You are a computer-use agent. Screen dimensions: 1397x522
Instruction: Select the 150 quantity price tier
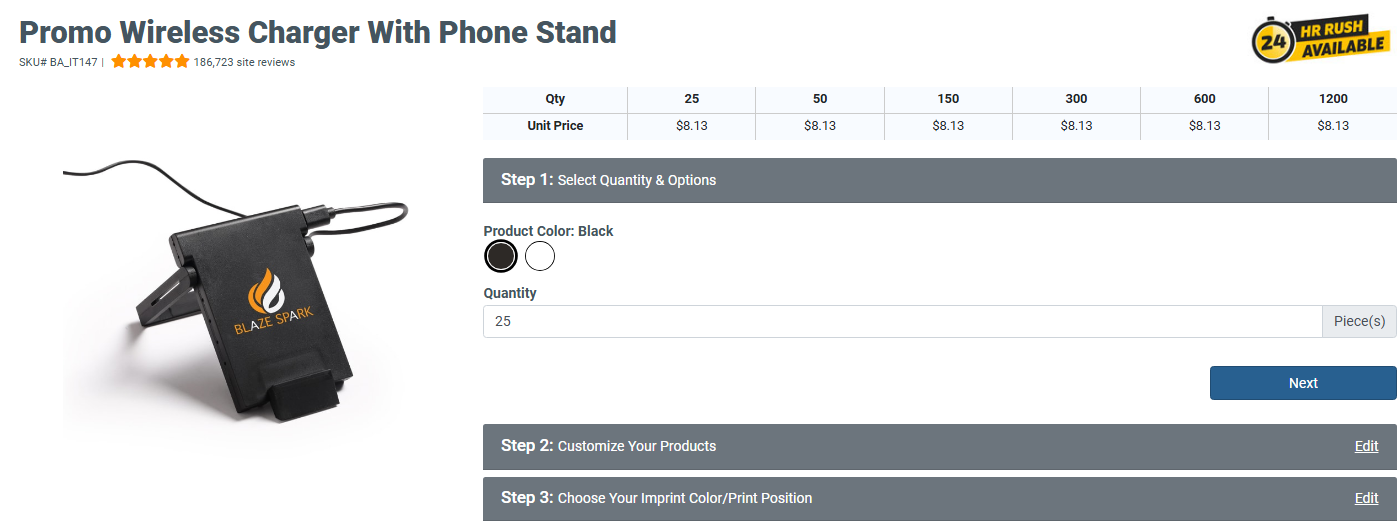click(948, 99)
